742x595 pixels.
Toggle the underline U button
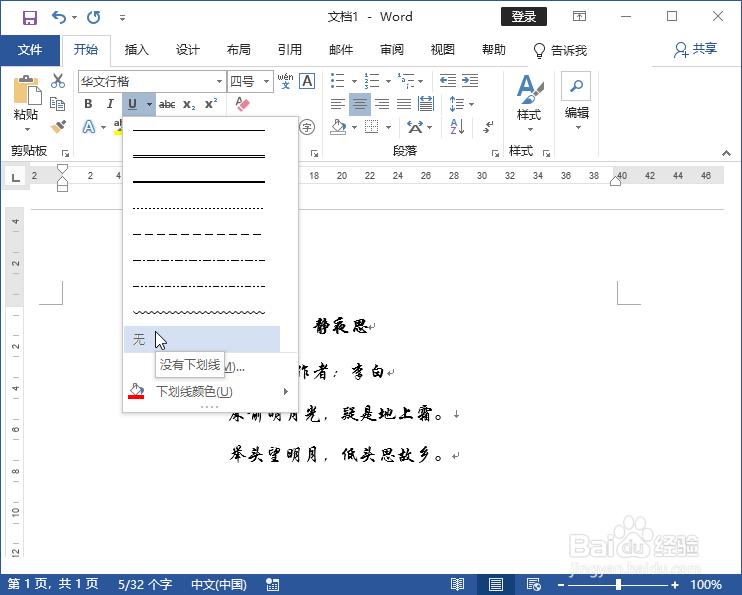[133, 104]
